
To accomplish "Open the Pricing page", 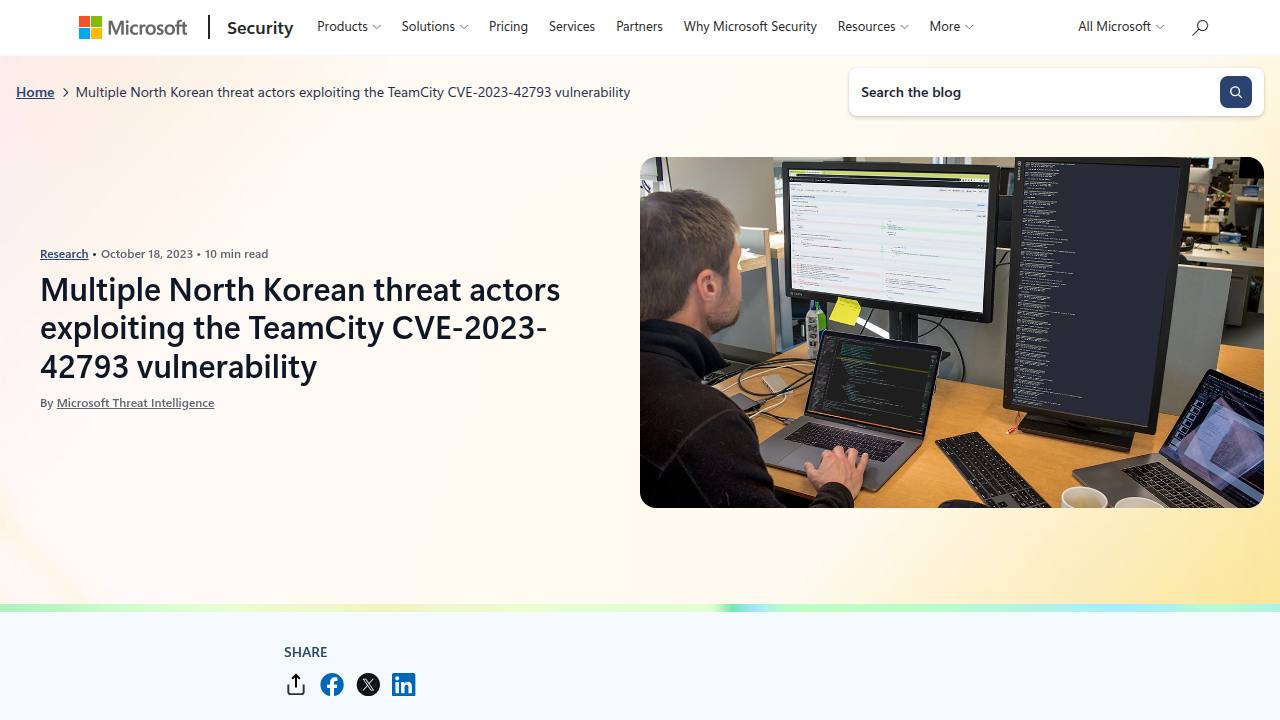I will pos(508,27).
